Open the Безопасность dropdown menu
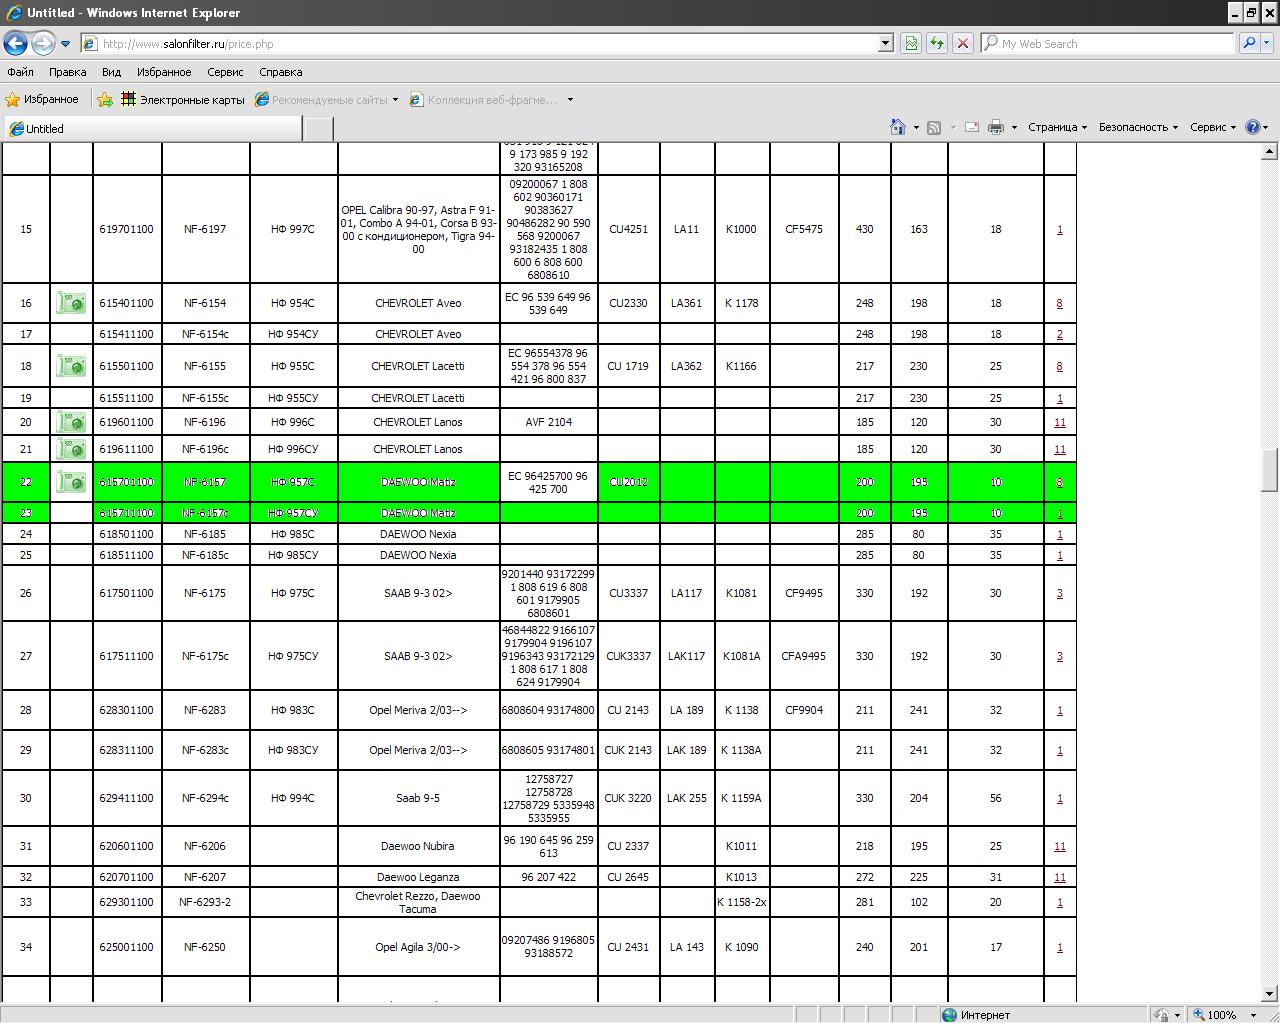The width and height of the screenshot is (1280, 1024). tap(1137, 127)
